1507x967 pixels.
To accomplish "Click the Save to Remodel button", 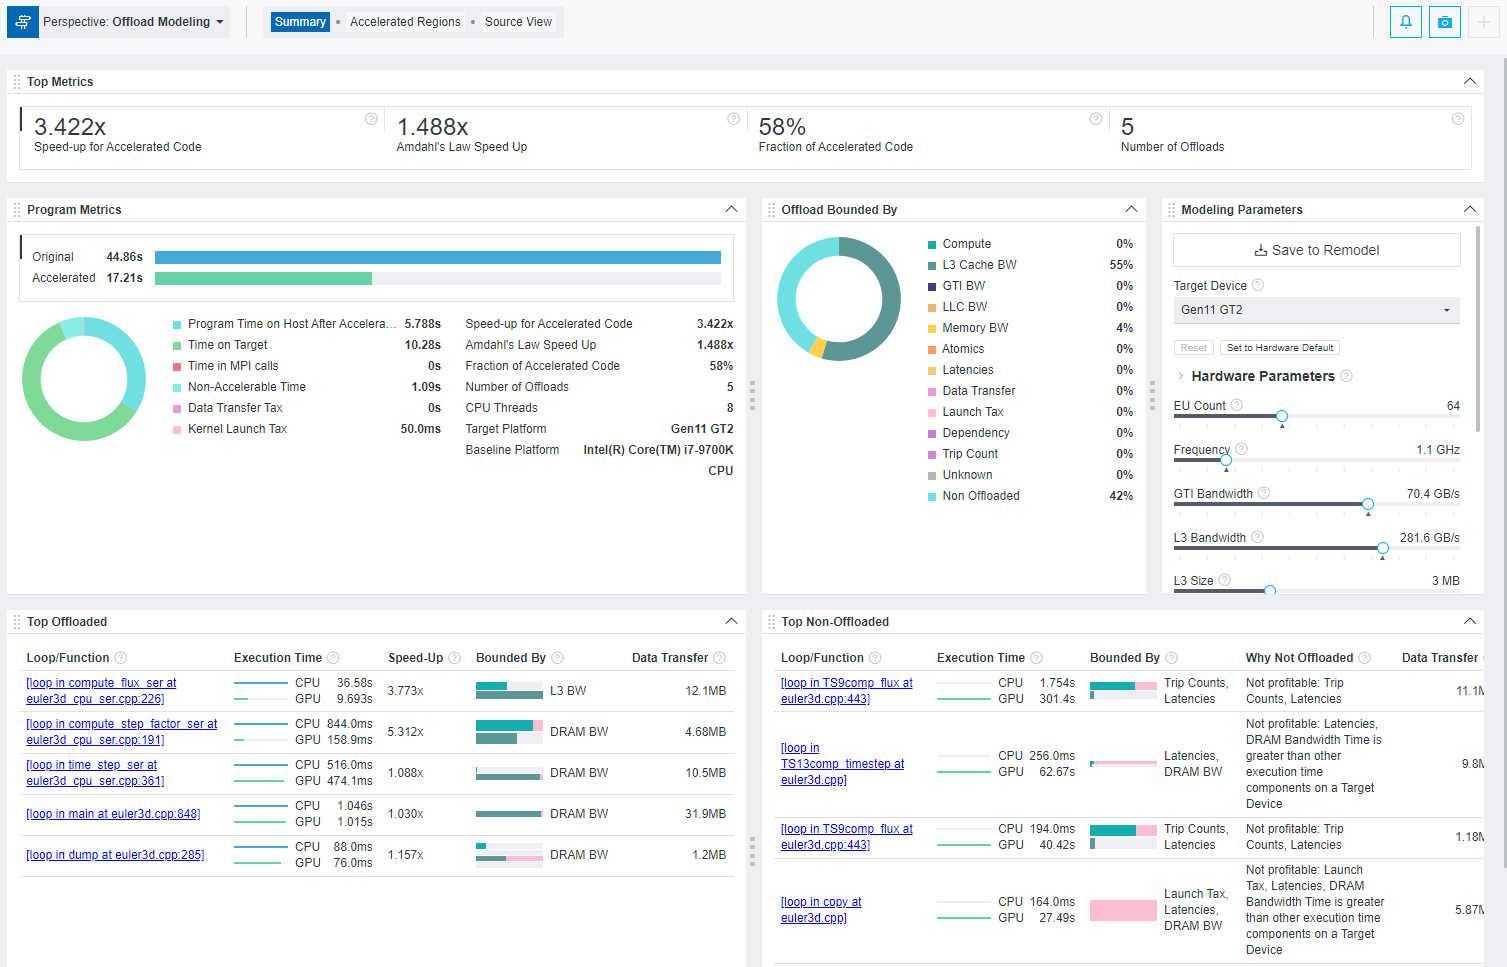I will [x=1316, y=250].
